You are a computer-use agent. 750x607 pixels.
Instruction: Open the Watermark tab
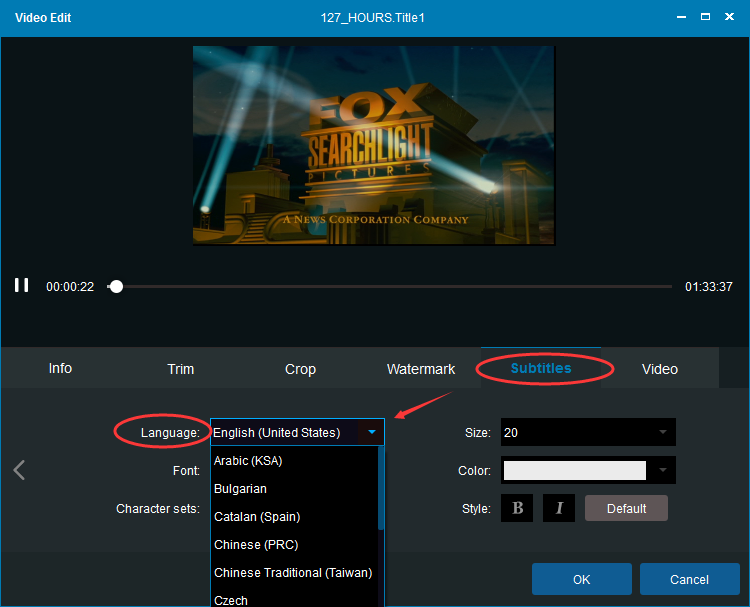421,369
